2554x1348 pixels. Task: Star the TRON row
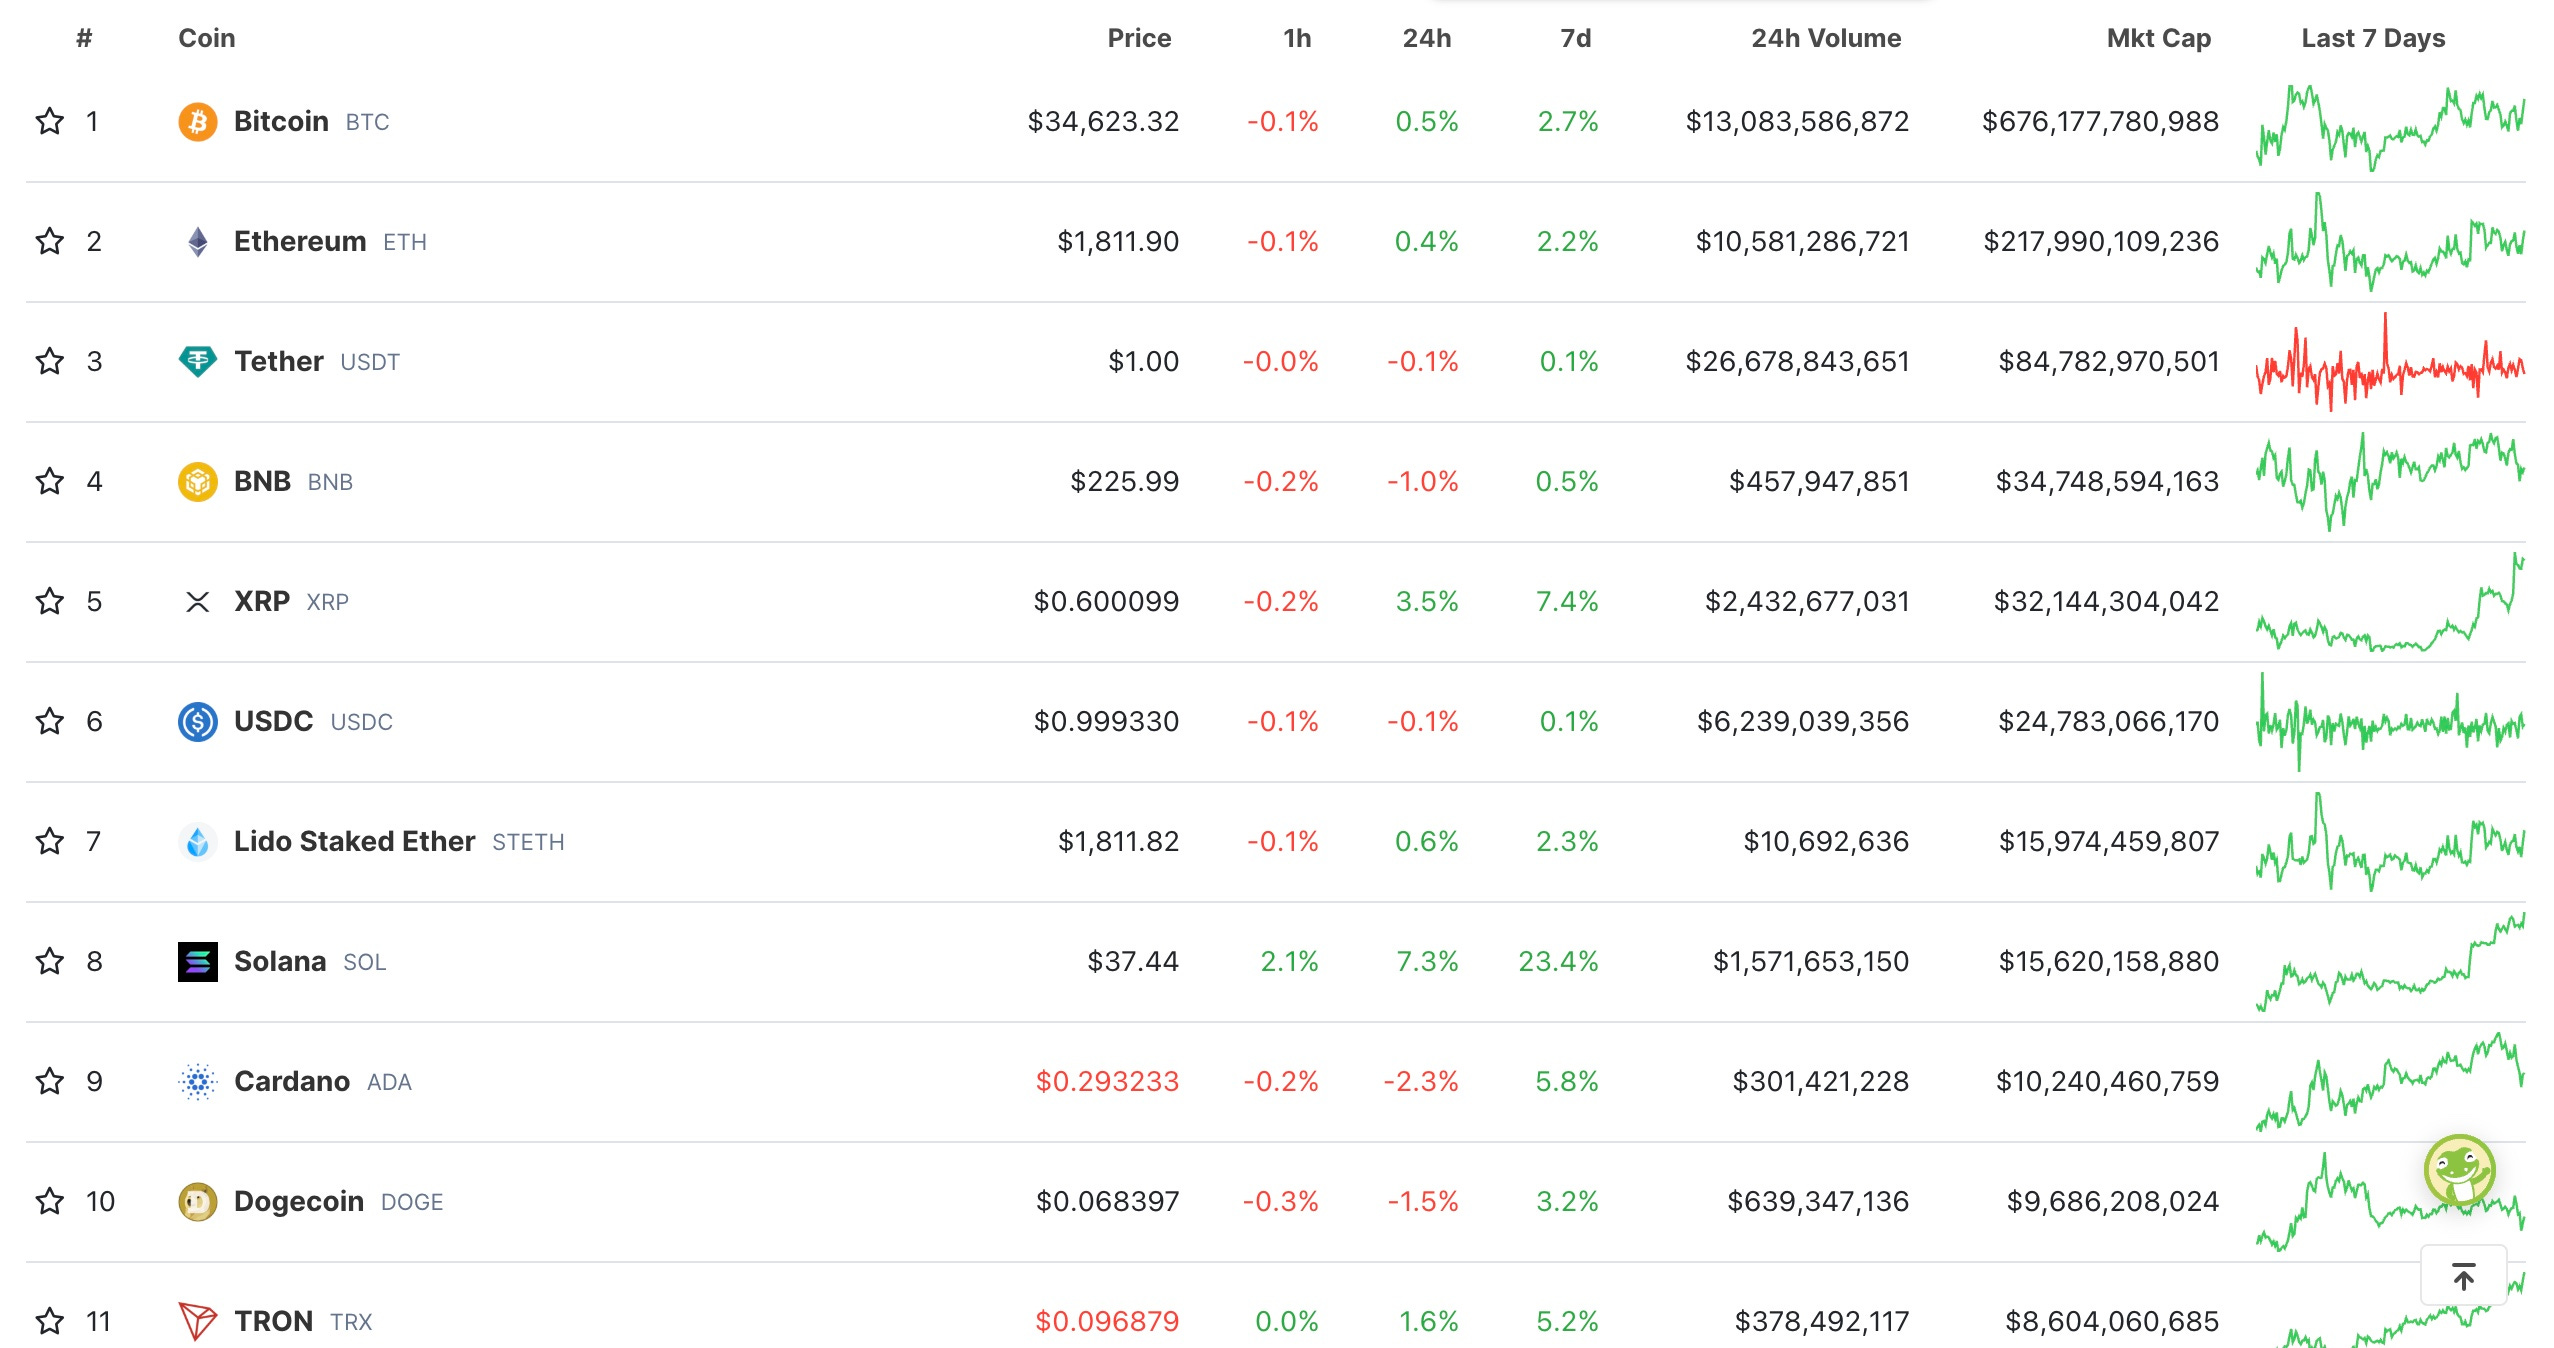click(x=50, y=1322)
